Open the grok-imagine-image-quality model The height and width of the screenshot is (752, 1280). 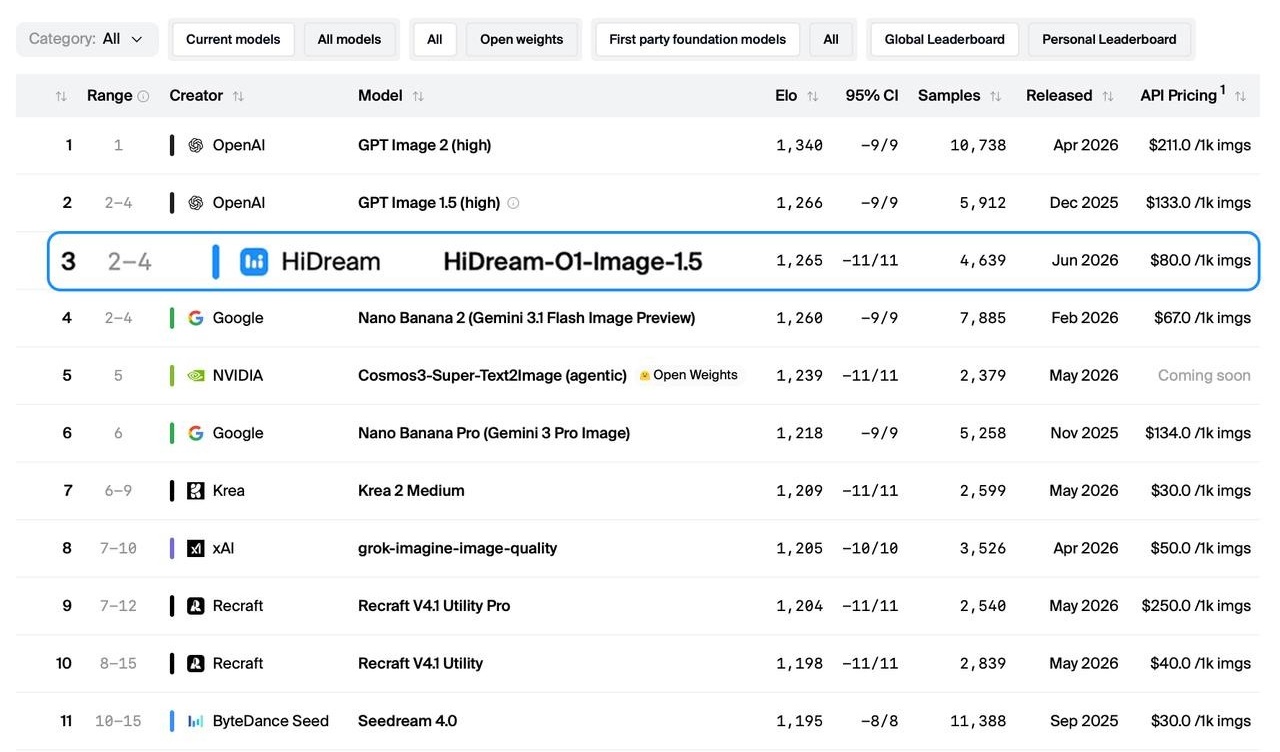click(x=458, y=548)
